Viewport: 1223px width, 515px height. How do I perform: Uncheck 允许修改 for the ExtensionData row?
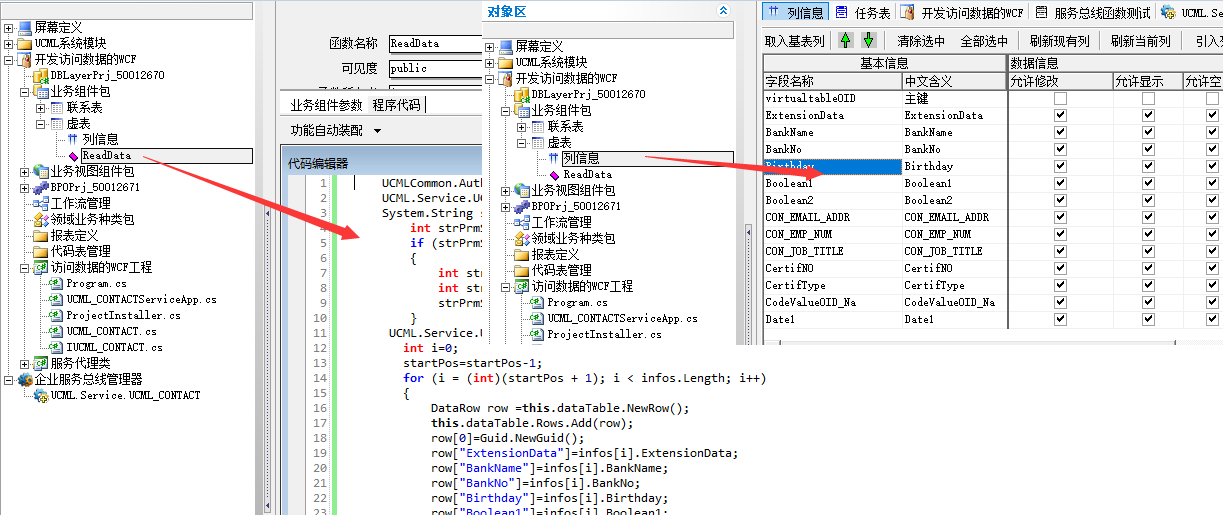coord(1060,116)
